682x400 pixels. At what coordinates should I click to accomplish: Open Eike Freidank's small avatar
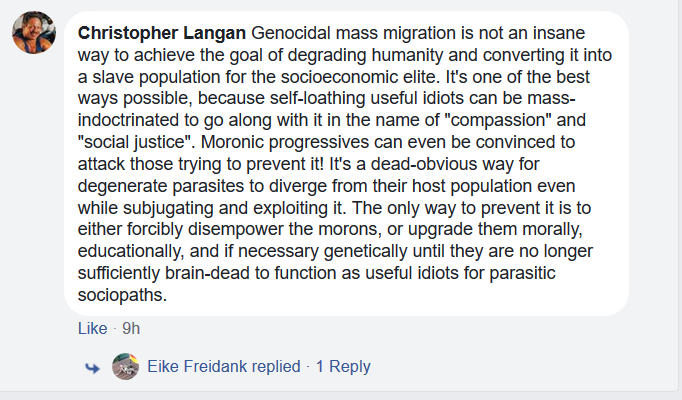[125, 367]
